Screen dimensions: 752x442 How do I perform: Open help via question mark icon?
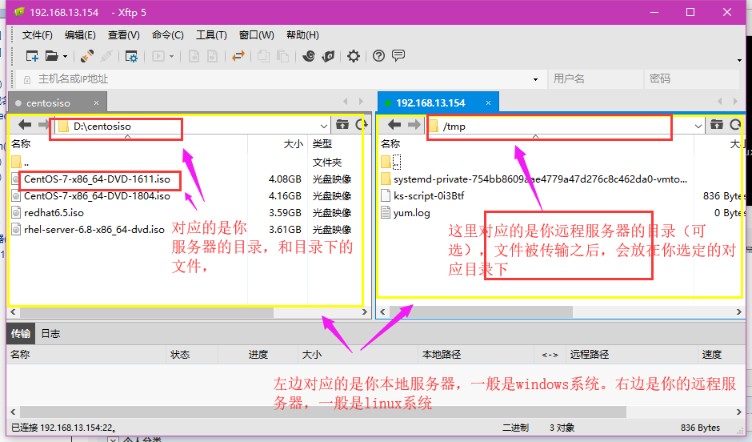pyautogui.click(x=379, y=56)
